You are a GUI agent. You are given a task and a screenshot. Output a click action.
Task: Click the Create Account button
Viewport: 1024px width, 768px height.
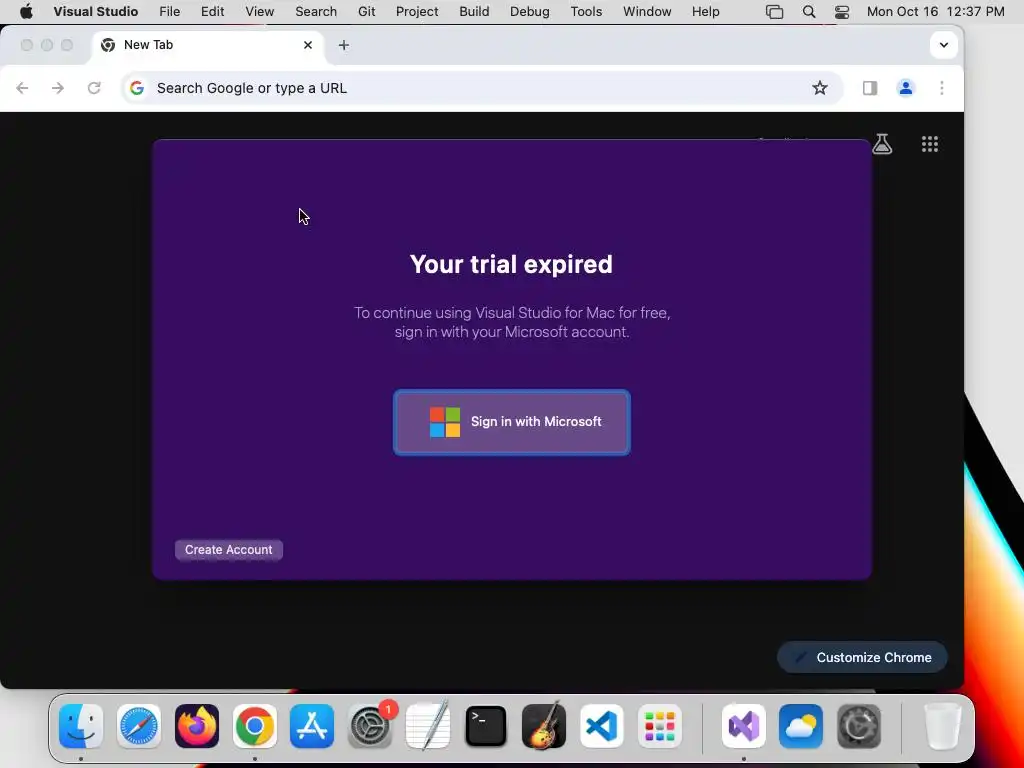[229, 550]
